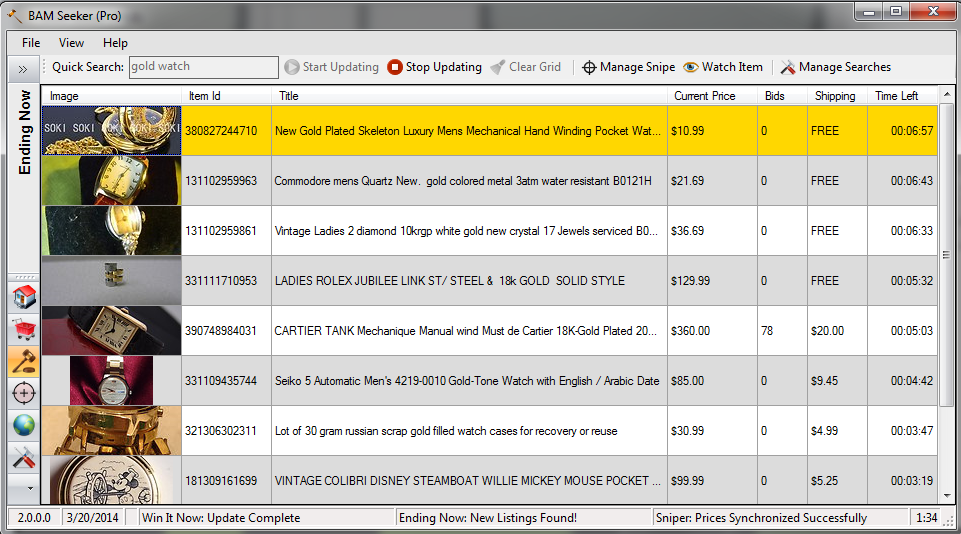
Task: Open the File menu
Action: [31, 43]
